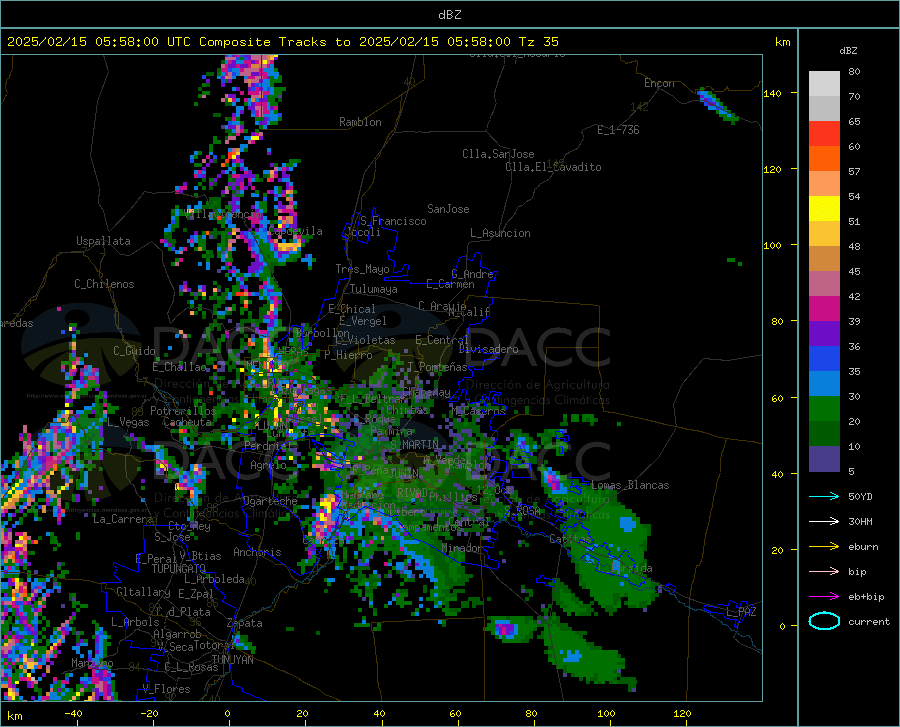The width and height of the screenshot is (900, 727).
Task: Click the Tulumaya place label
Action: (374, 289)
